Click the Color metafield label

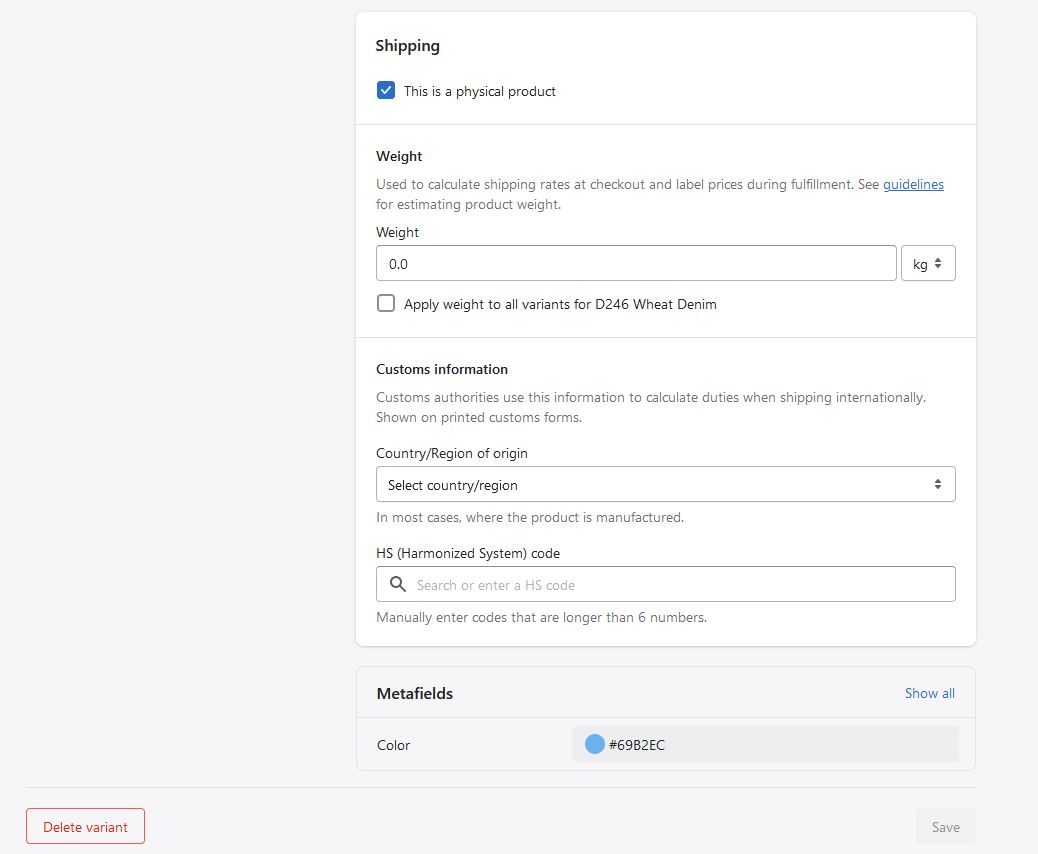pyautogui.click(x=393, y=745)
